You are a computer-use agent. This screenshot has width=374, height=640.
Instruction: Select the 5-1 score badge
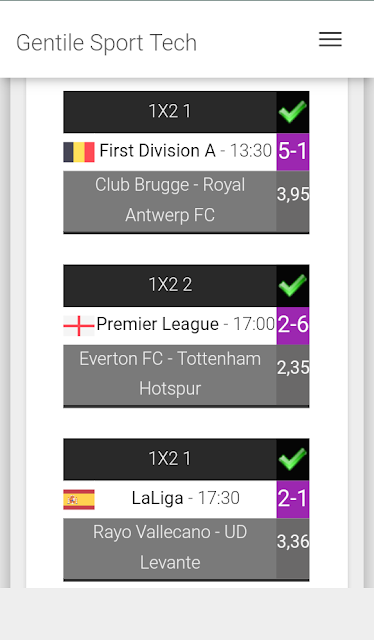[x=293, y=152]
